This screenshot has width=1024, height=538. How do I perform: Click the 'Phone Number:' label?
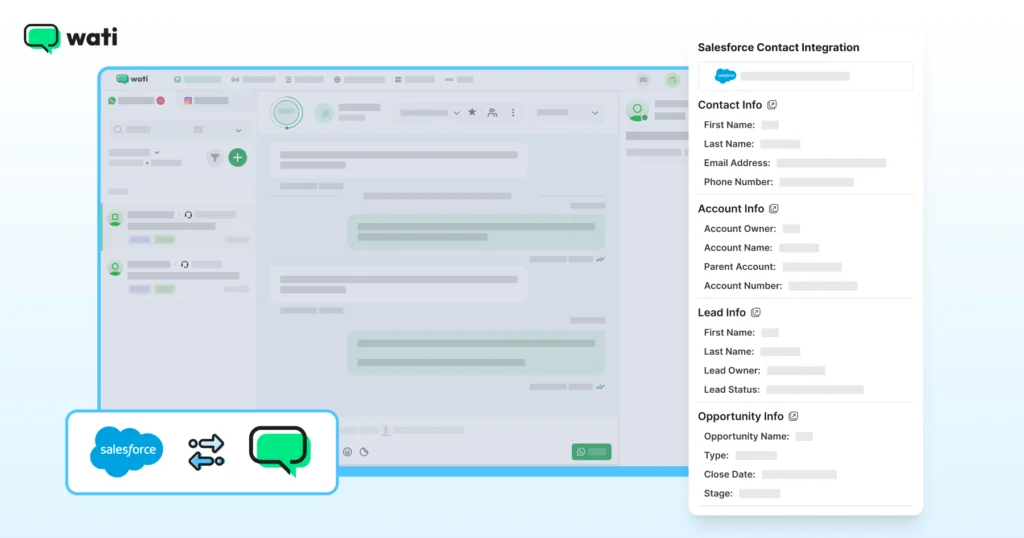(738, 182)
